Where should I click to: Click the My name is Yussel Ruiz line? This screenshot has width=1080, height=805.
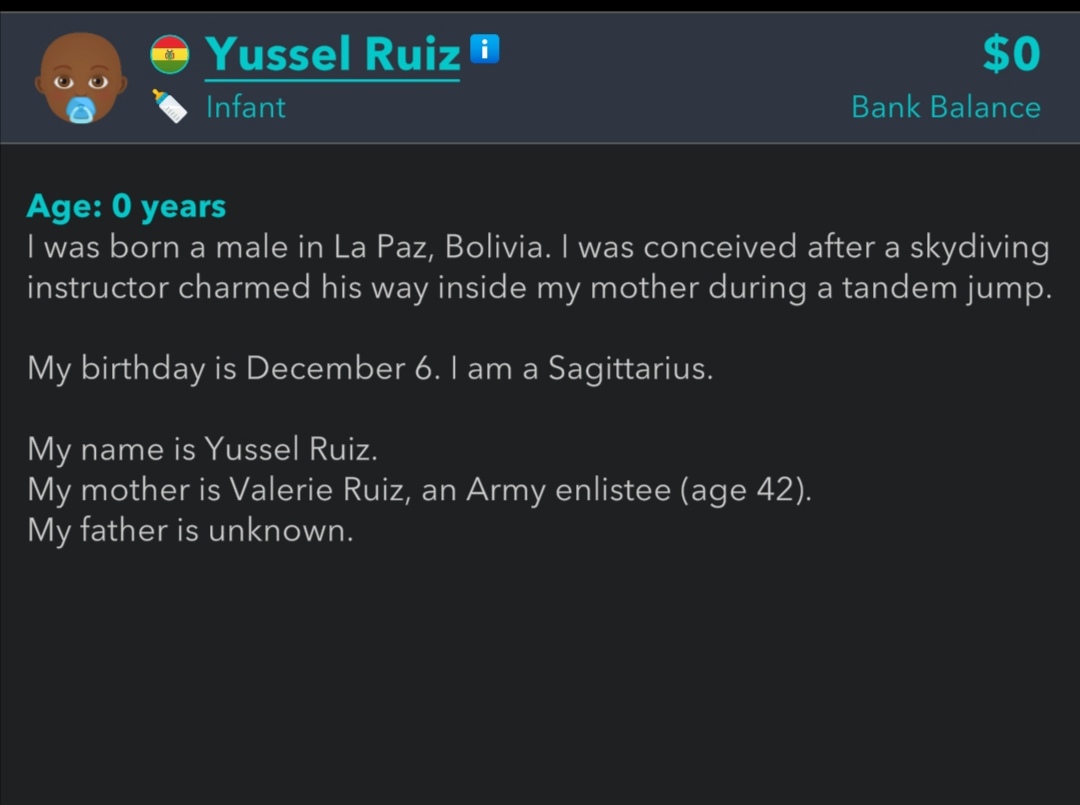[x=202, y=449]
